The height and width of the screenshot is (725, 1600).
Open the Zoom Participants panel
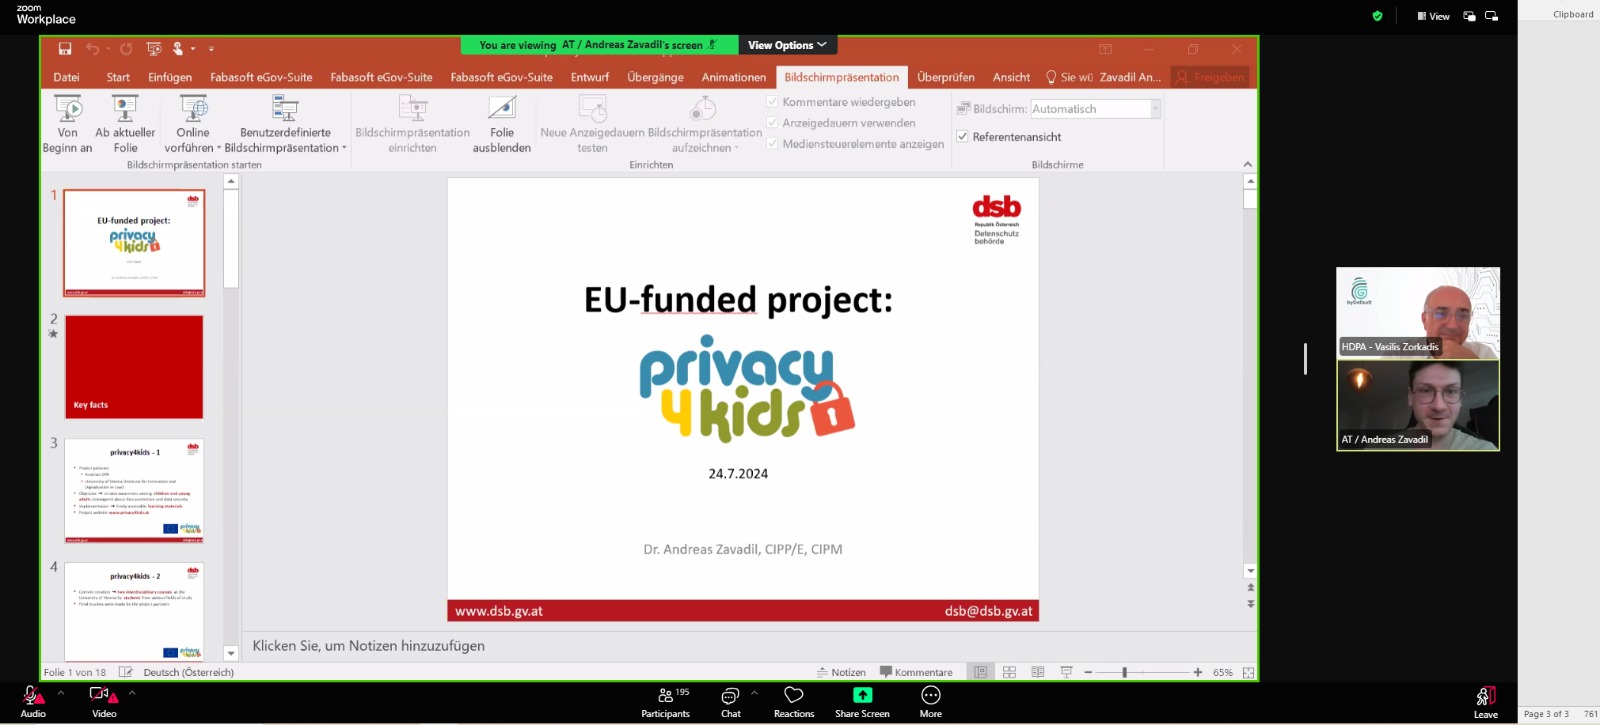(x=666, y=702)
